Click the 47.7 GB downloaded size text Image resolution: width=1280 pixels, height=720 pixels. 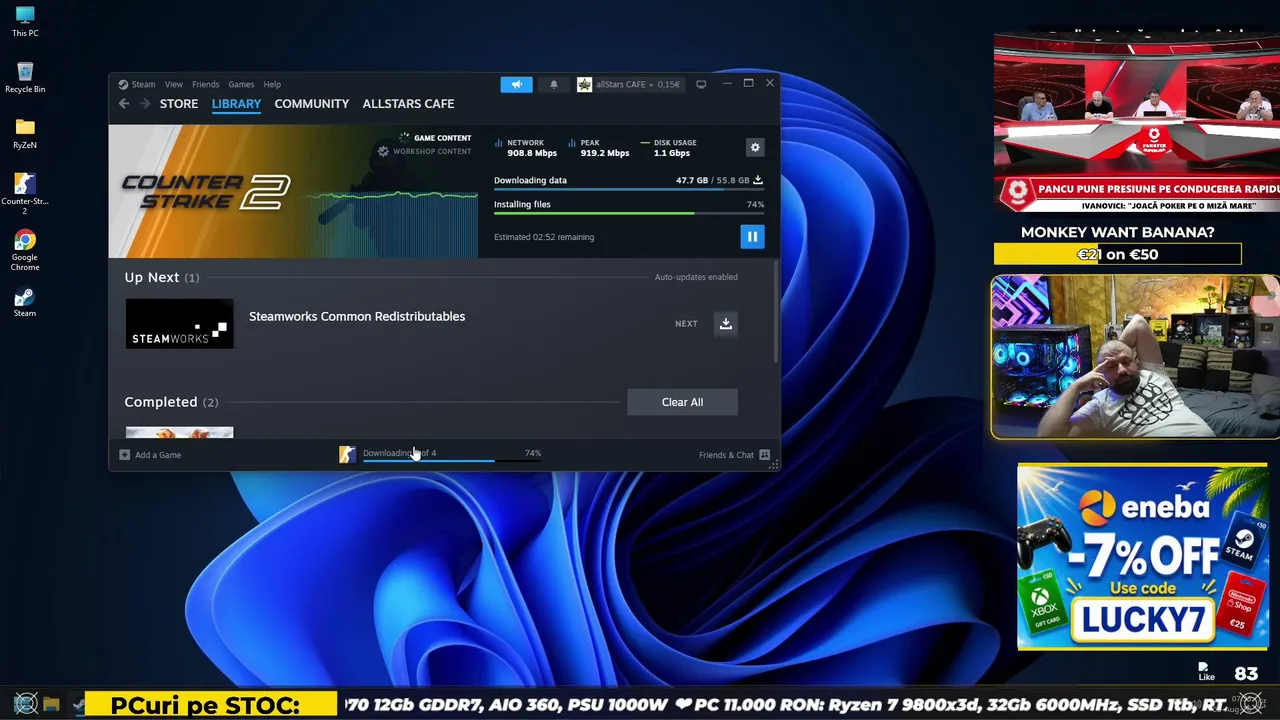(692, 181)
